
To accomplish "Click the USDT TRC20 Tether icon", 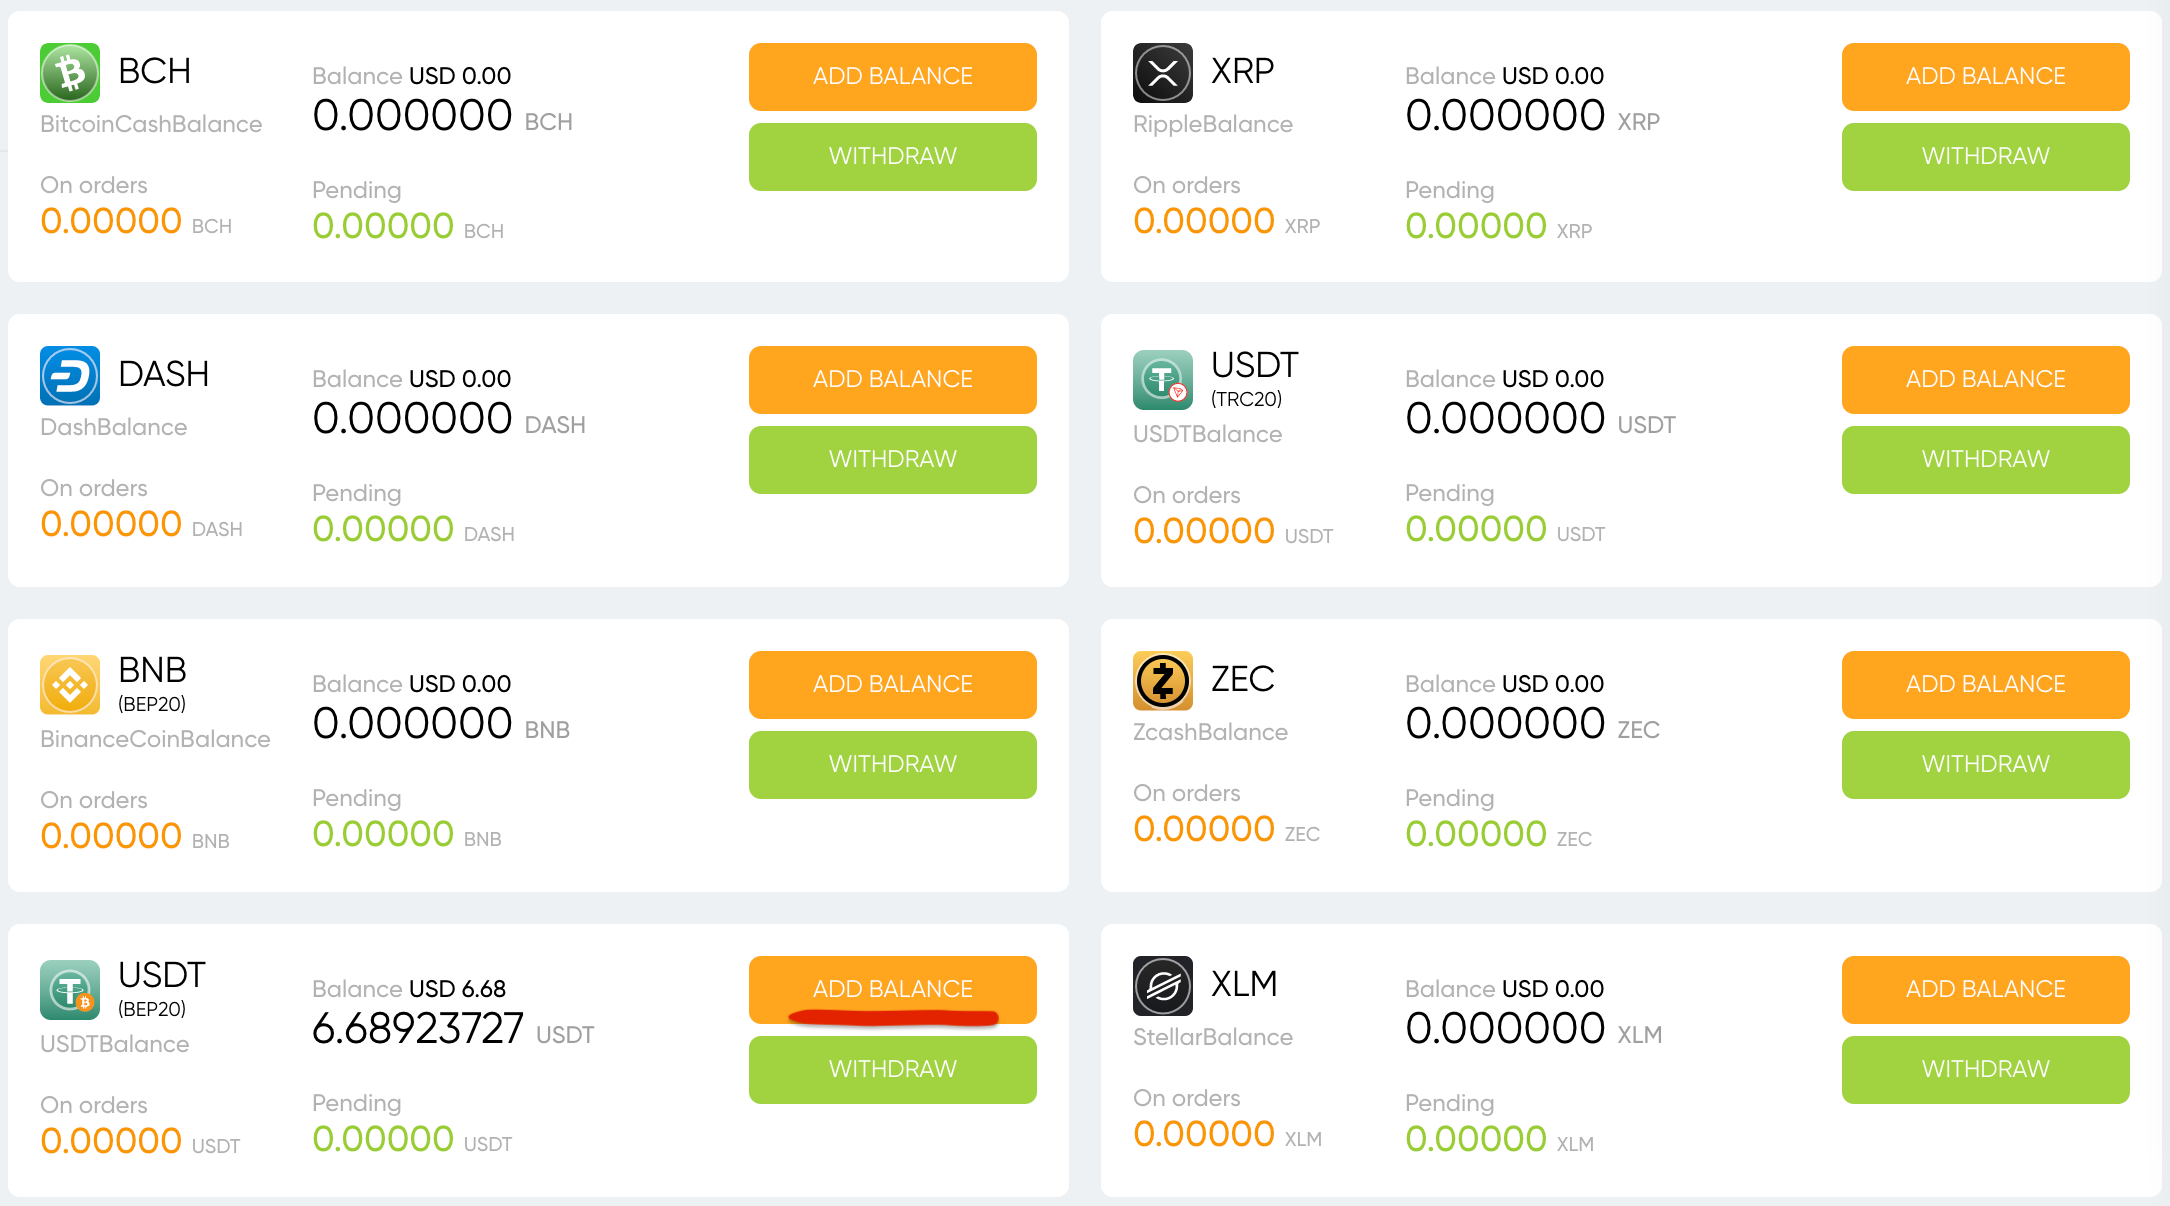I will point(1163,380).
